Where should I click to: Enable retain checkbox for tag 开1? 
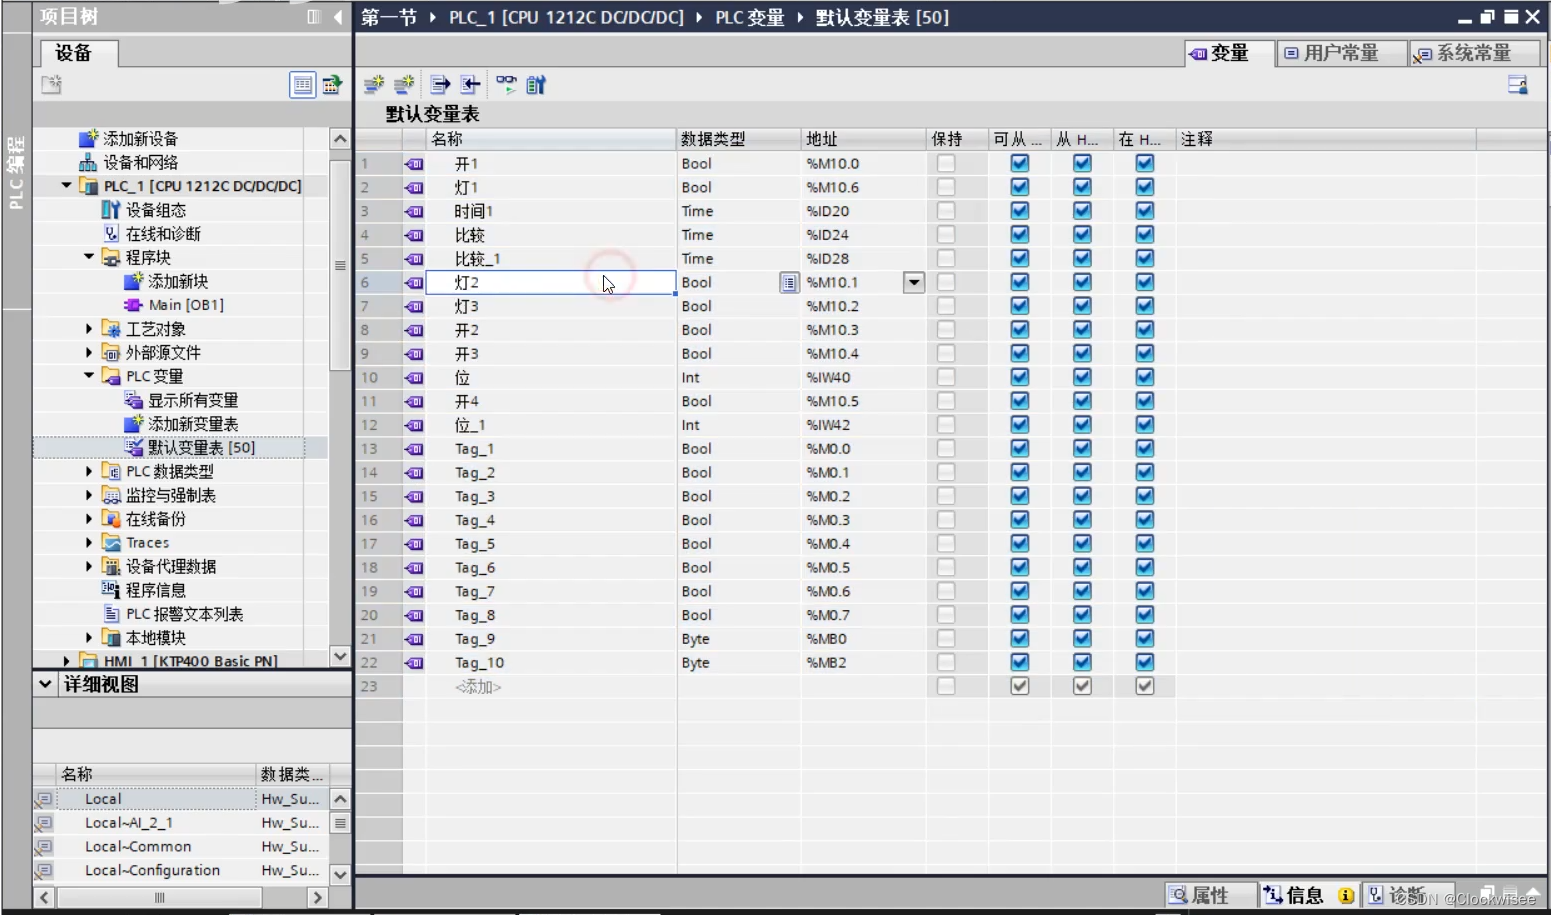pos(946,164)
